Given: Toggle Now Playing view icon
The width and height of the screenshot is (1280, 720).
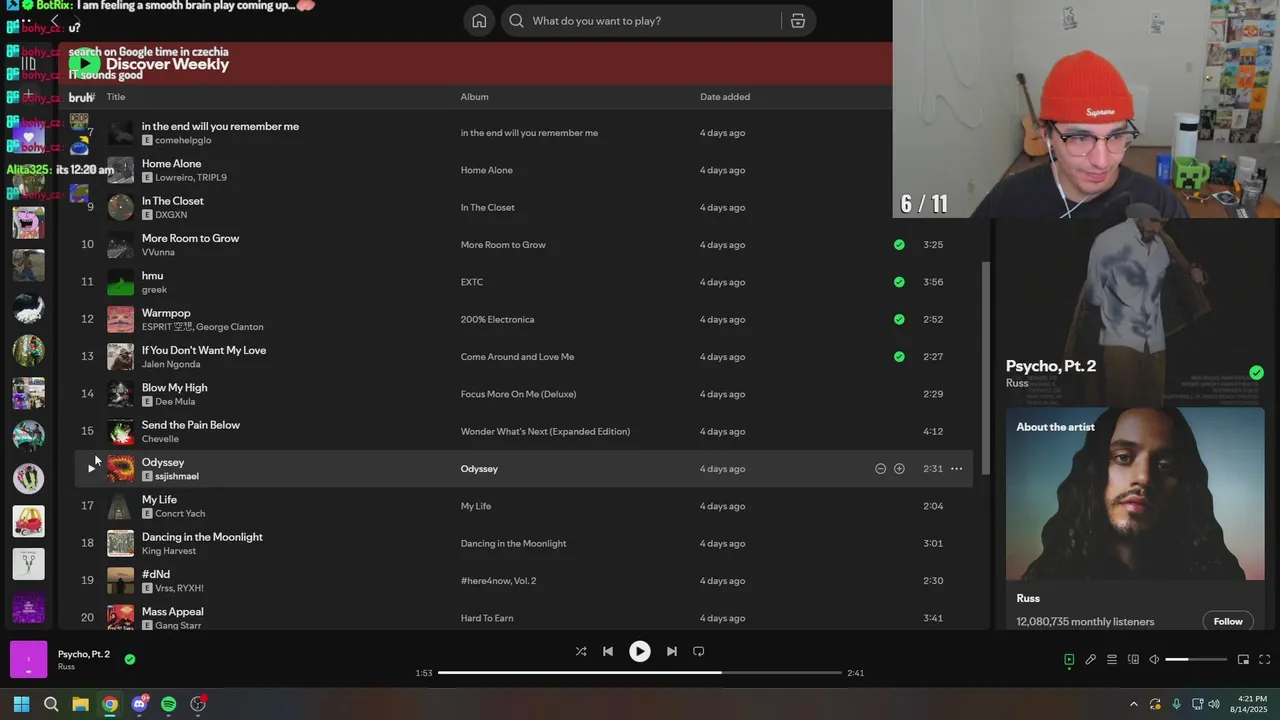Looking at the screenshot, I should (x=1069, y=660).
